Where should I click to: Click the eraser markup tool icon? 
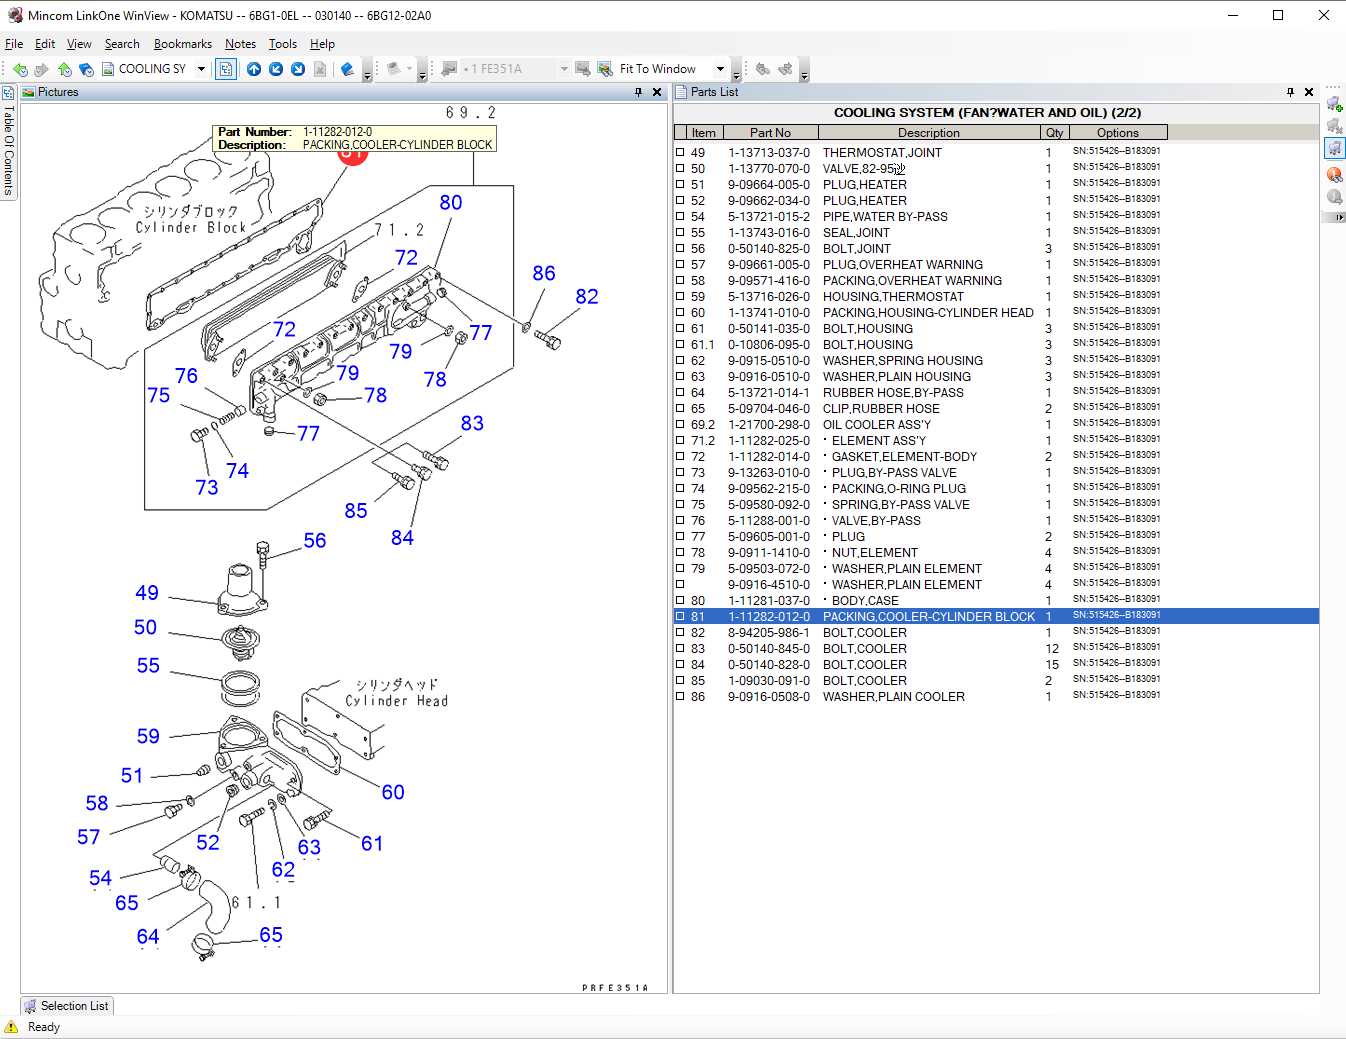click(x=348, y=68)
